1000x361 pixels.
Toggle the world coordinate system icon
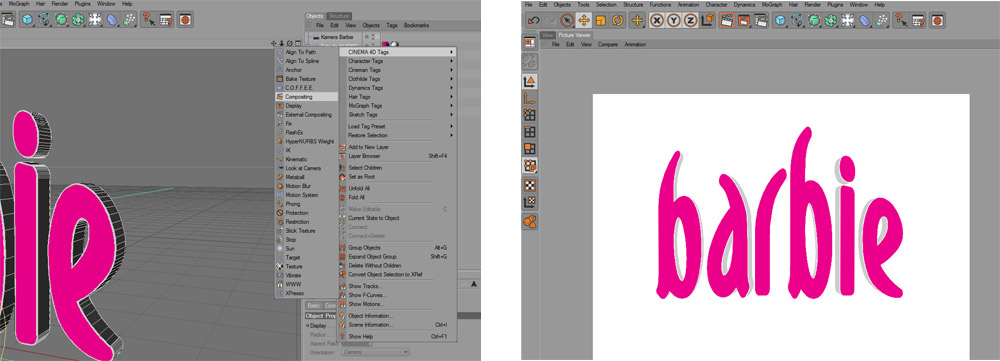pyautogui.click(x=707, y=20)
